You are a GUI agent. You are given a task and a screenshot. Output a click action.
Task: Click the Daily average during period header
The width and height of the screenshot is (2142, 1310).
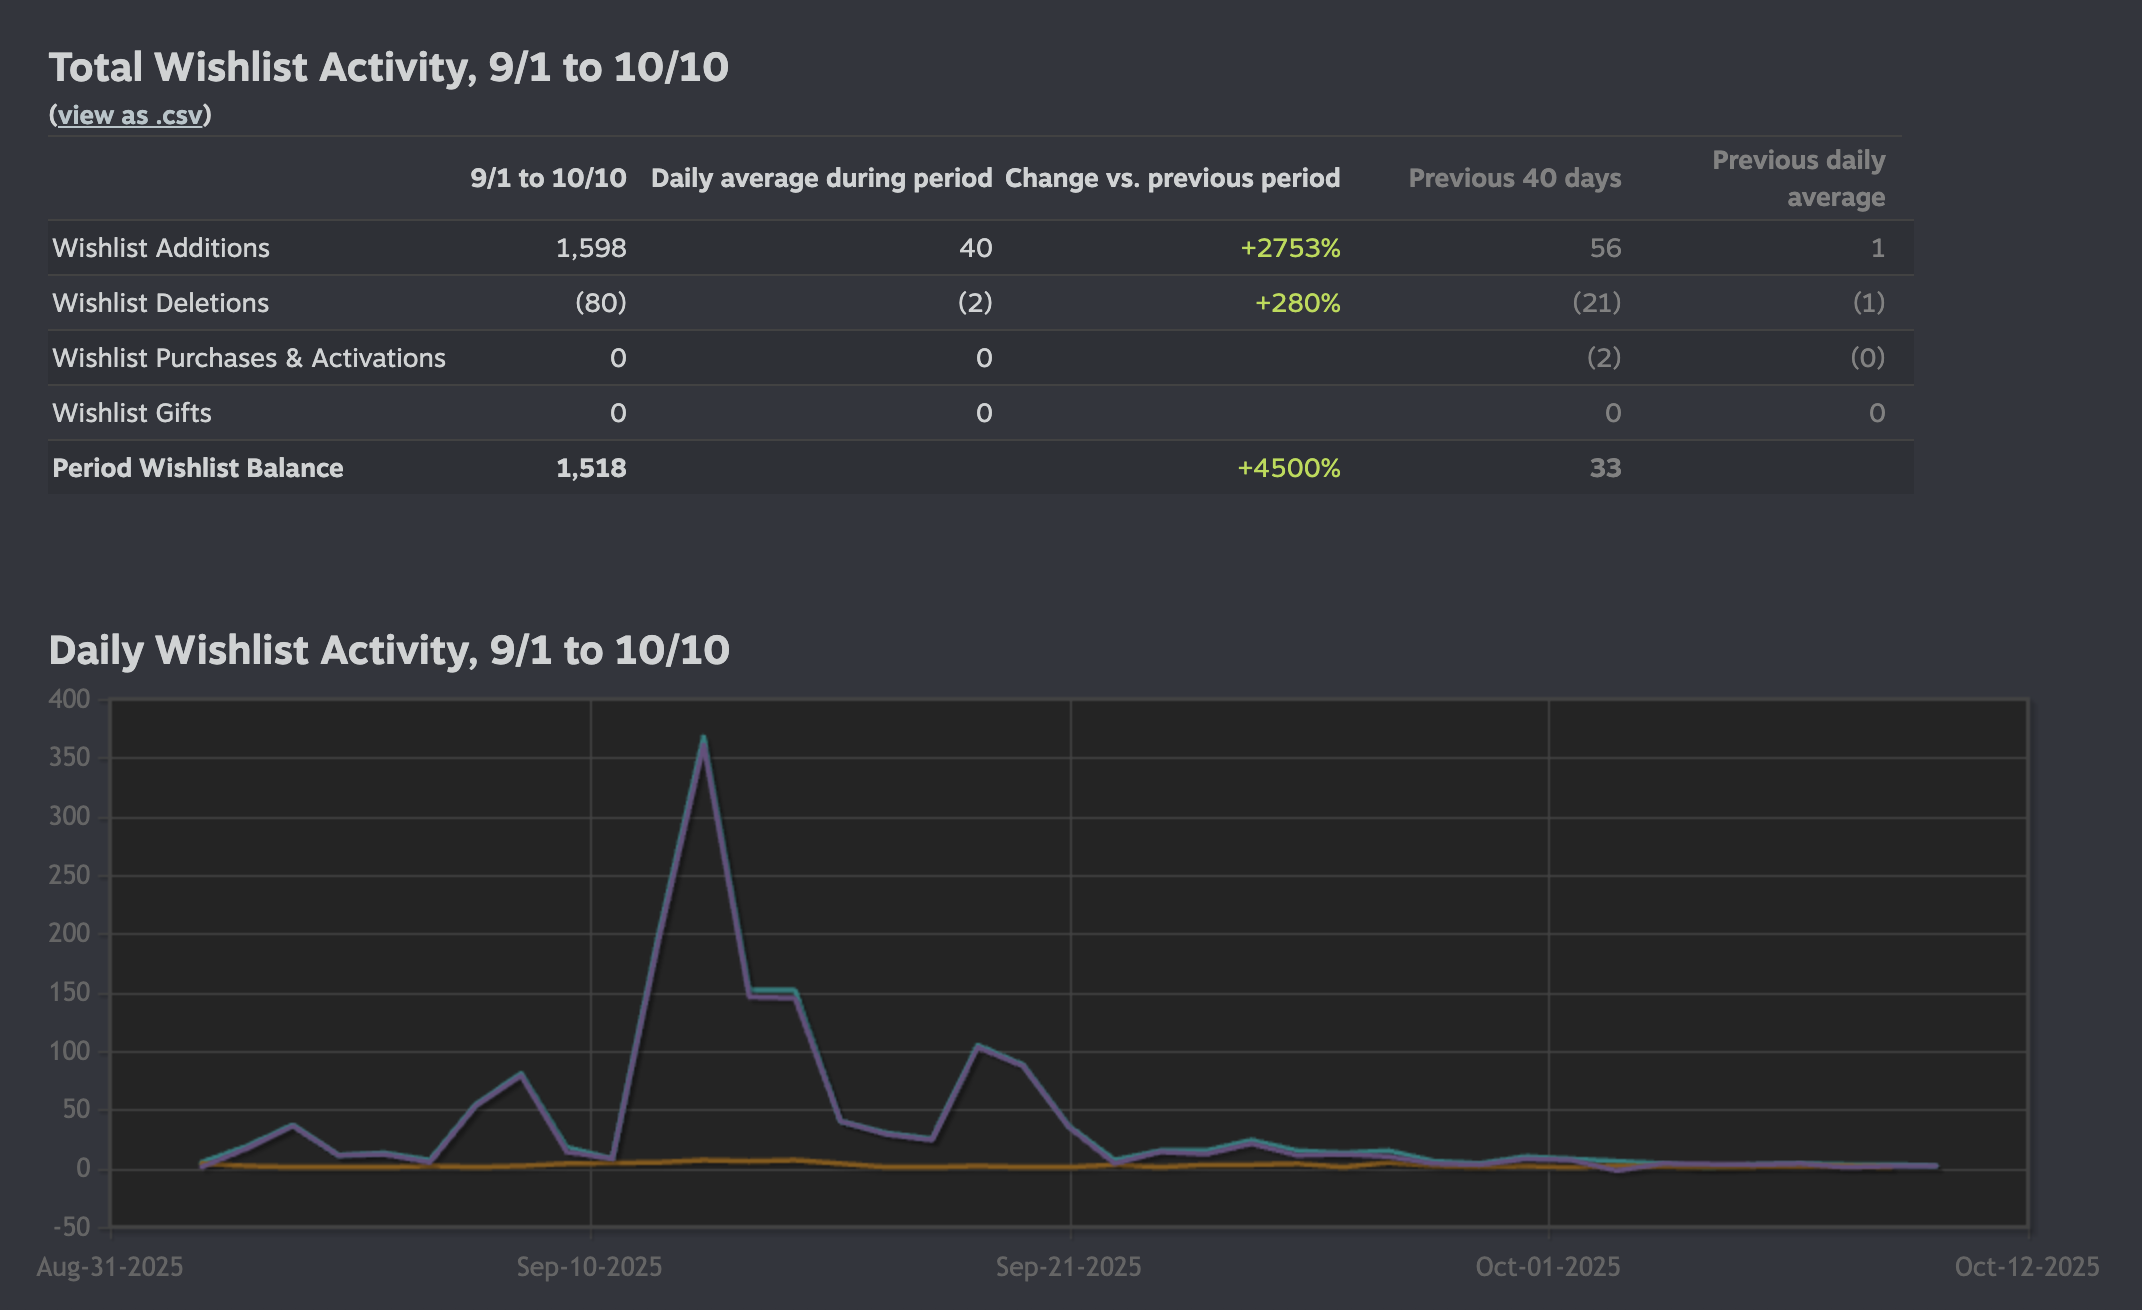[821, 178]
